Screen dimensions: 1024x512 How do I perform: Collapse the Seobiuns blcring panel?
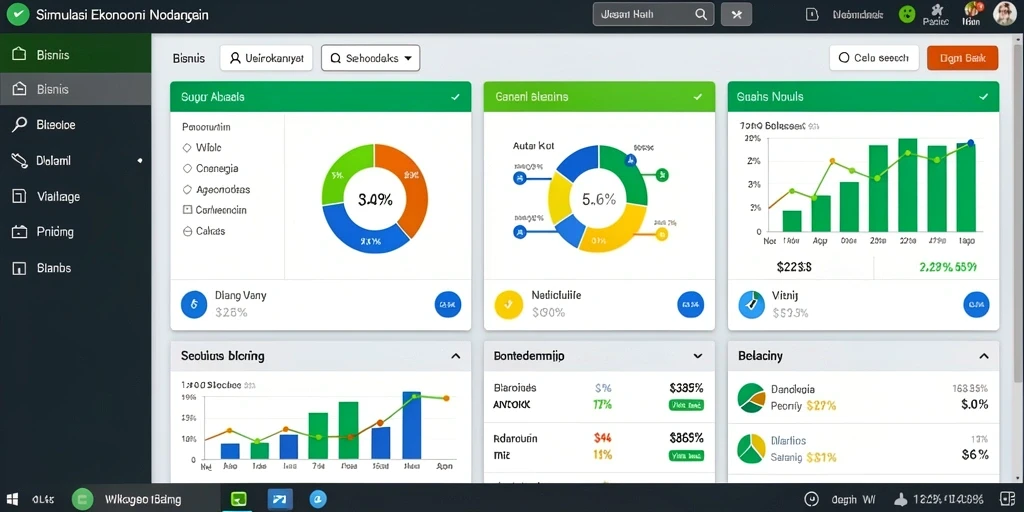pos(456,357)
